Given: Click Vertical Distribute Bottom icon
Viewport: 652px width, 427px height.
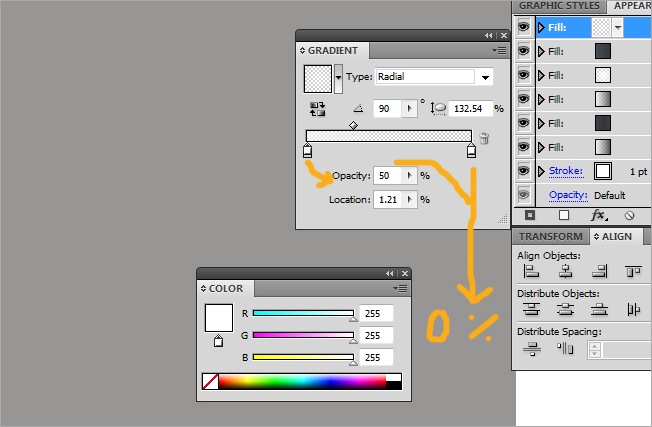Looking at the screenshot, I should tap(599, 309).
